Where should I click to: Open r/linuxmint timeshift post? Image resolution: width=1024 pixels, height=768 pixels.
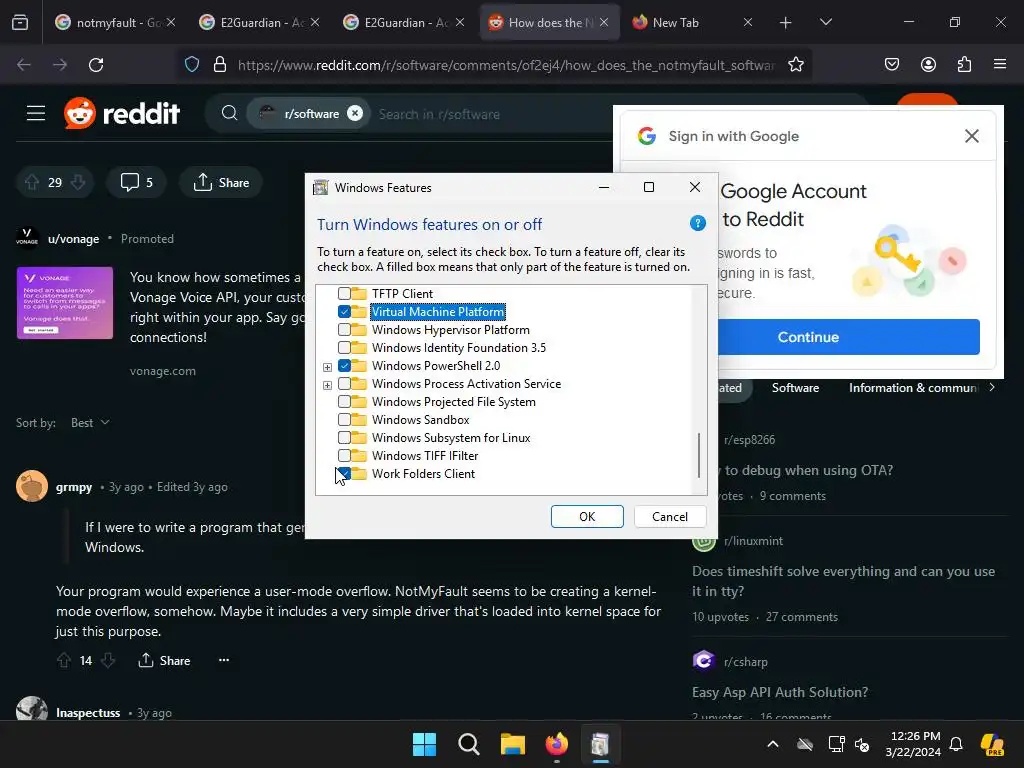click(x=843, y=581)
